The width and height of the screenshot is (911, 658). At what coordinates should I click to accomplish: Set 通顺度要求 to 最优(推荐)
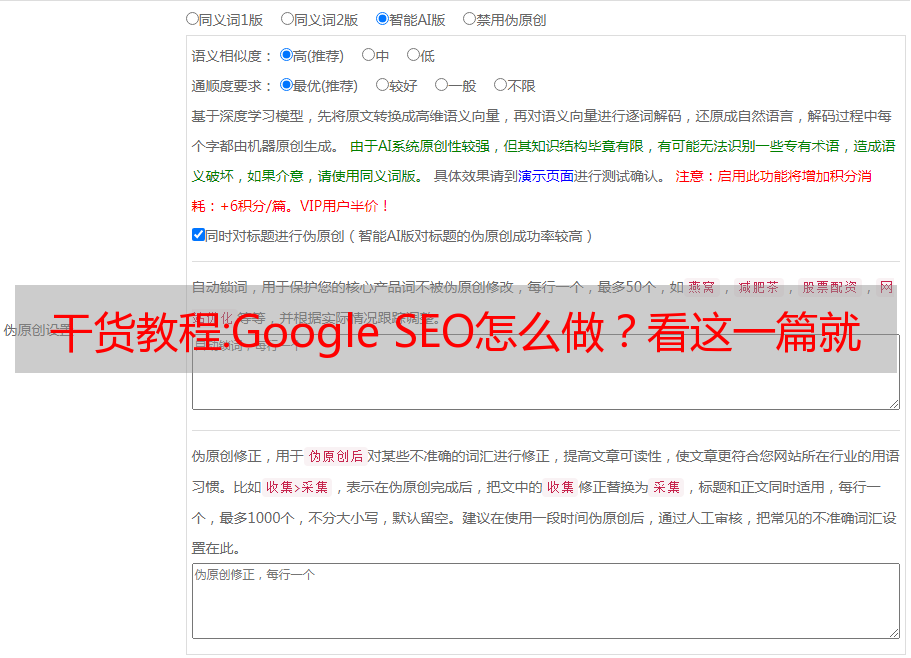(x=286, y=85)
